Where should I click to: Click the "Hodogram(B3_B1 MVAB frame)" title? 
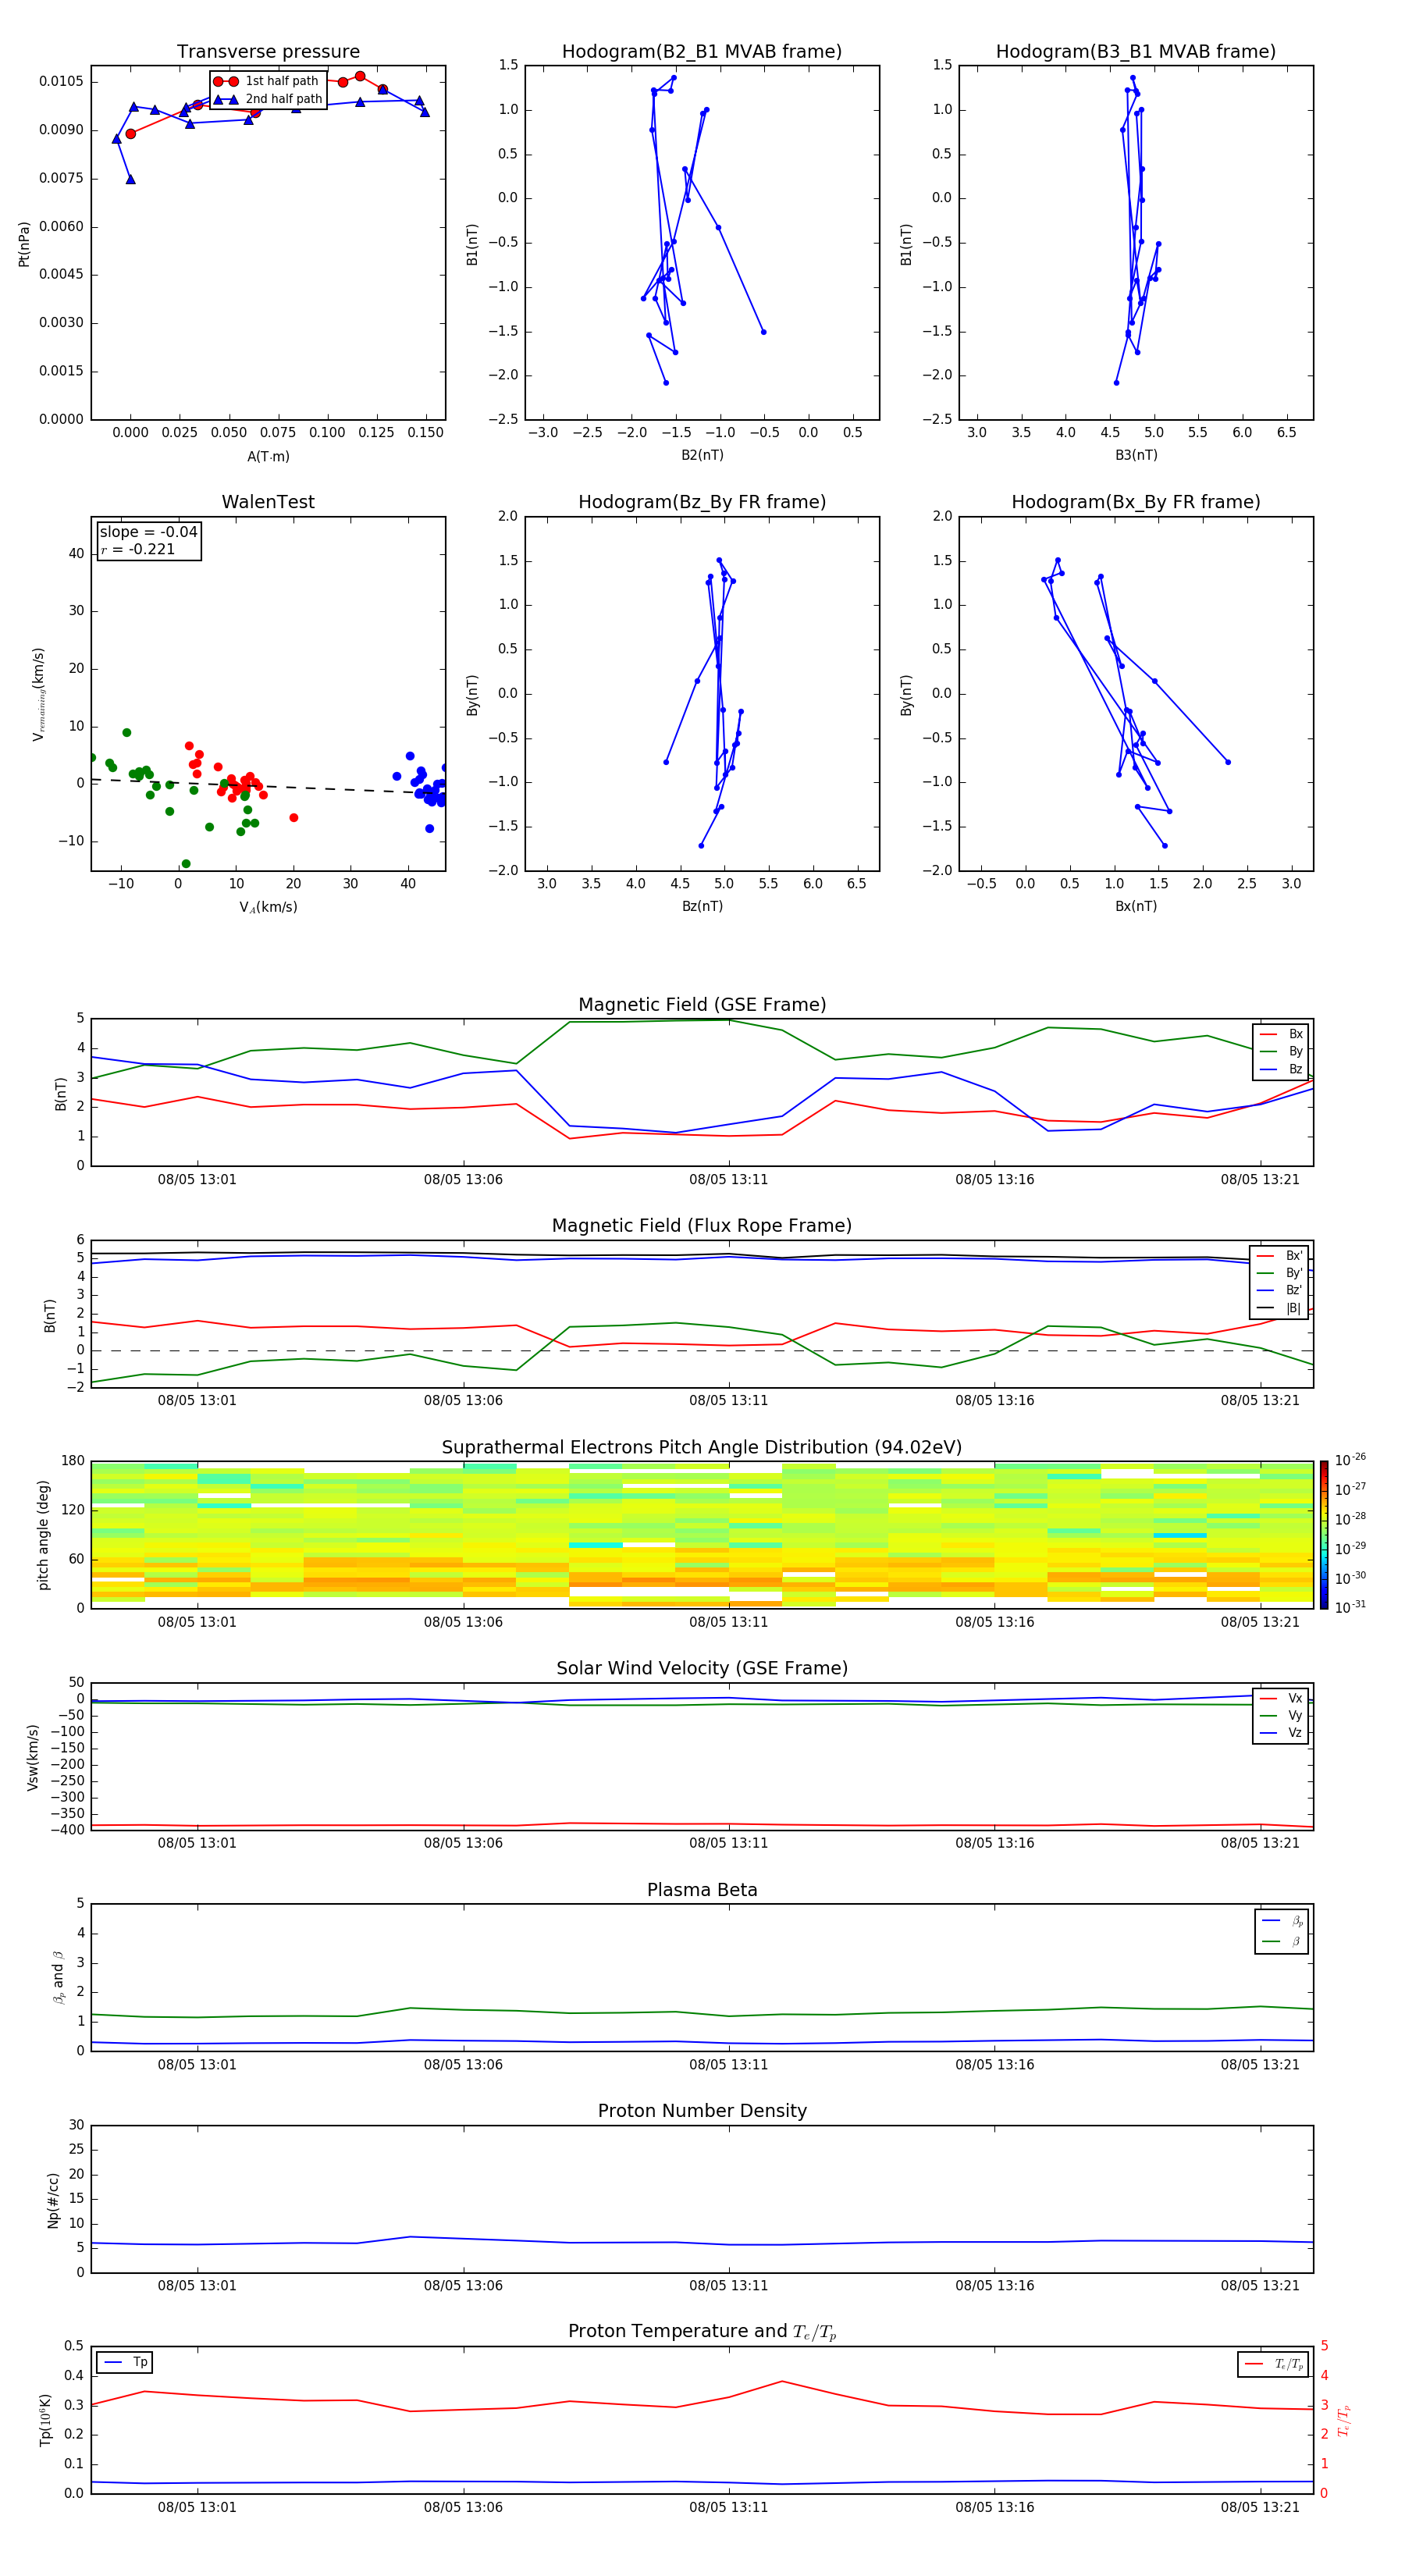point(1135,52)
